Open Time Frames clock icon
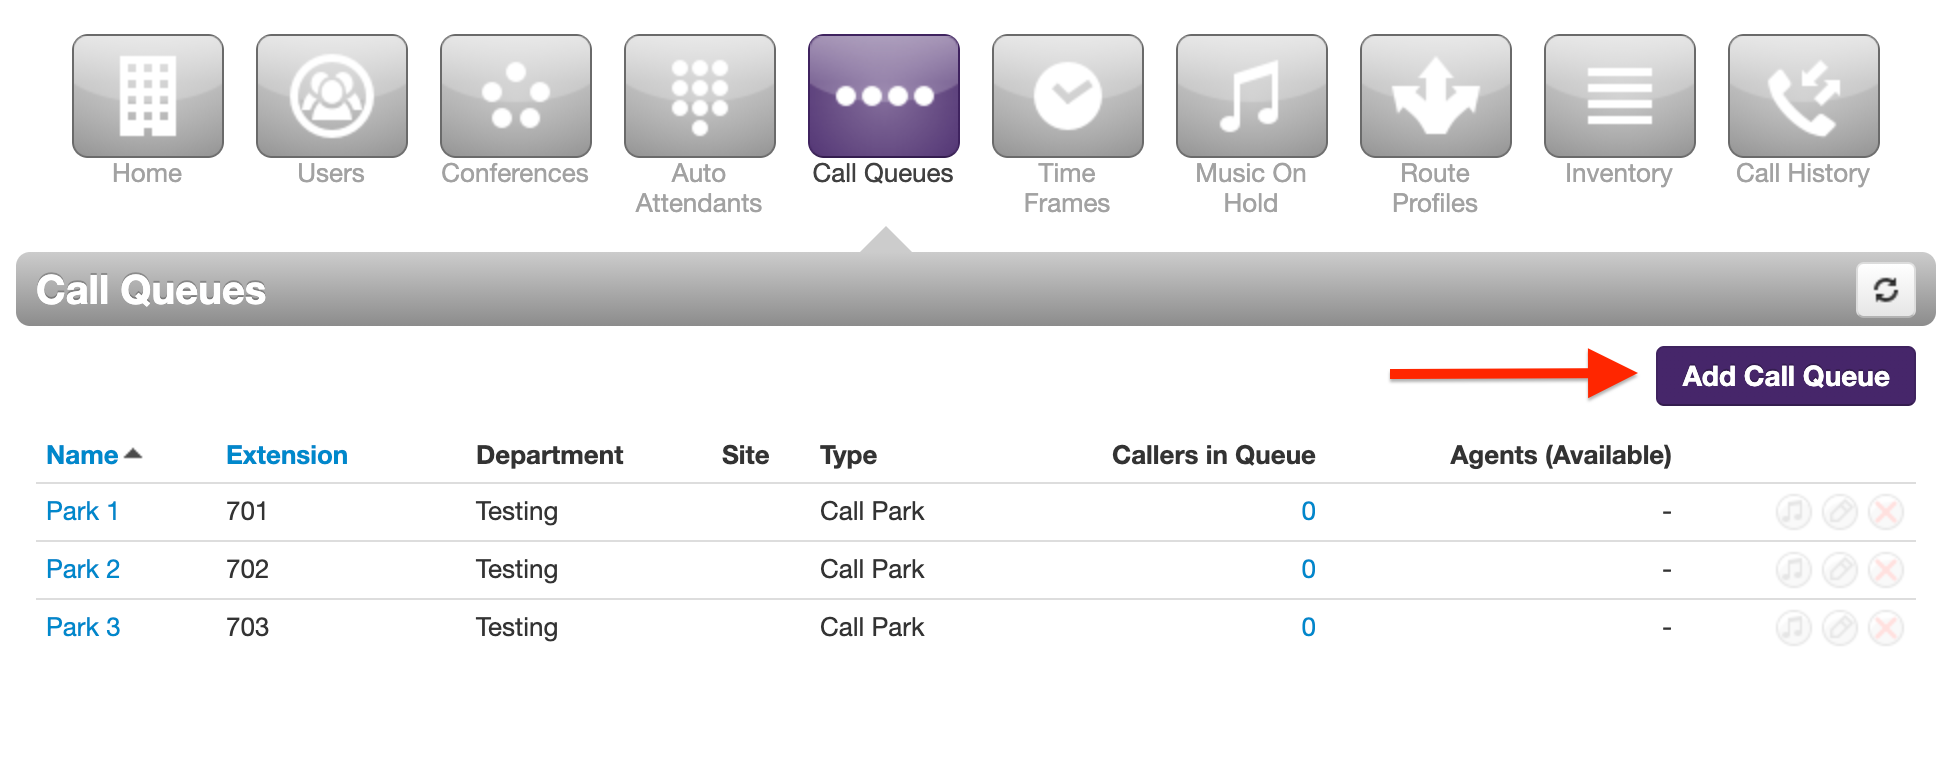 click(x=1068, y=96)
